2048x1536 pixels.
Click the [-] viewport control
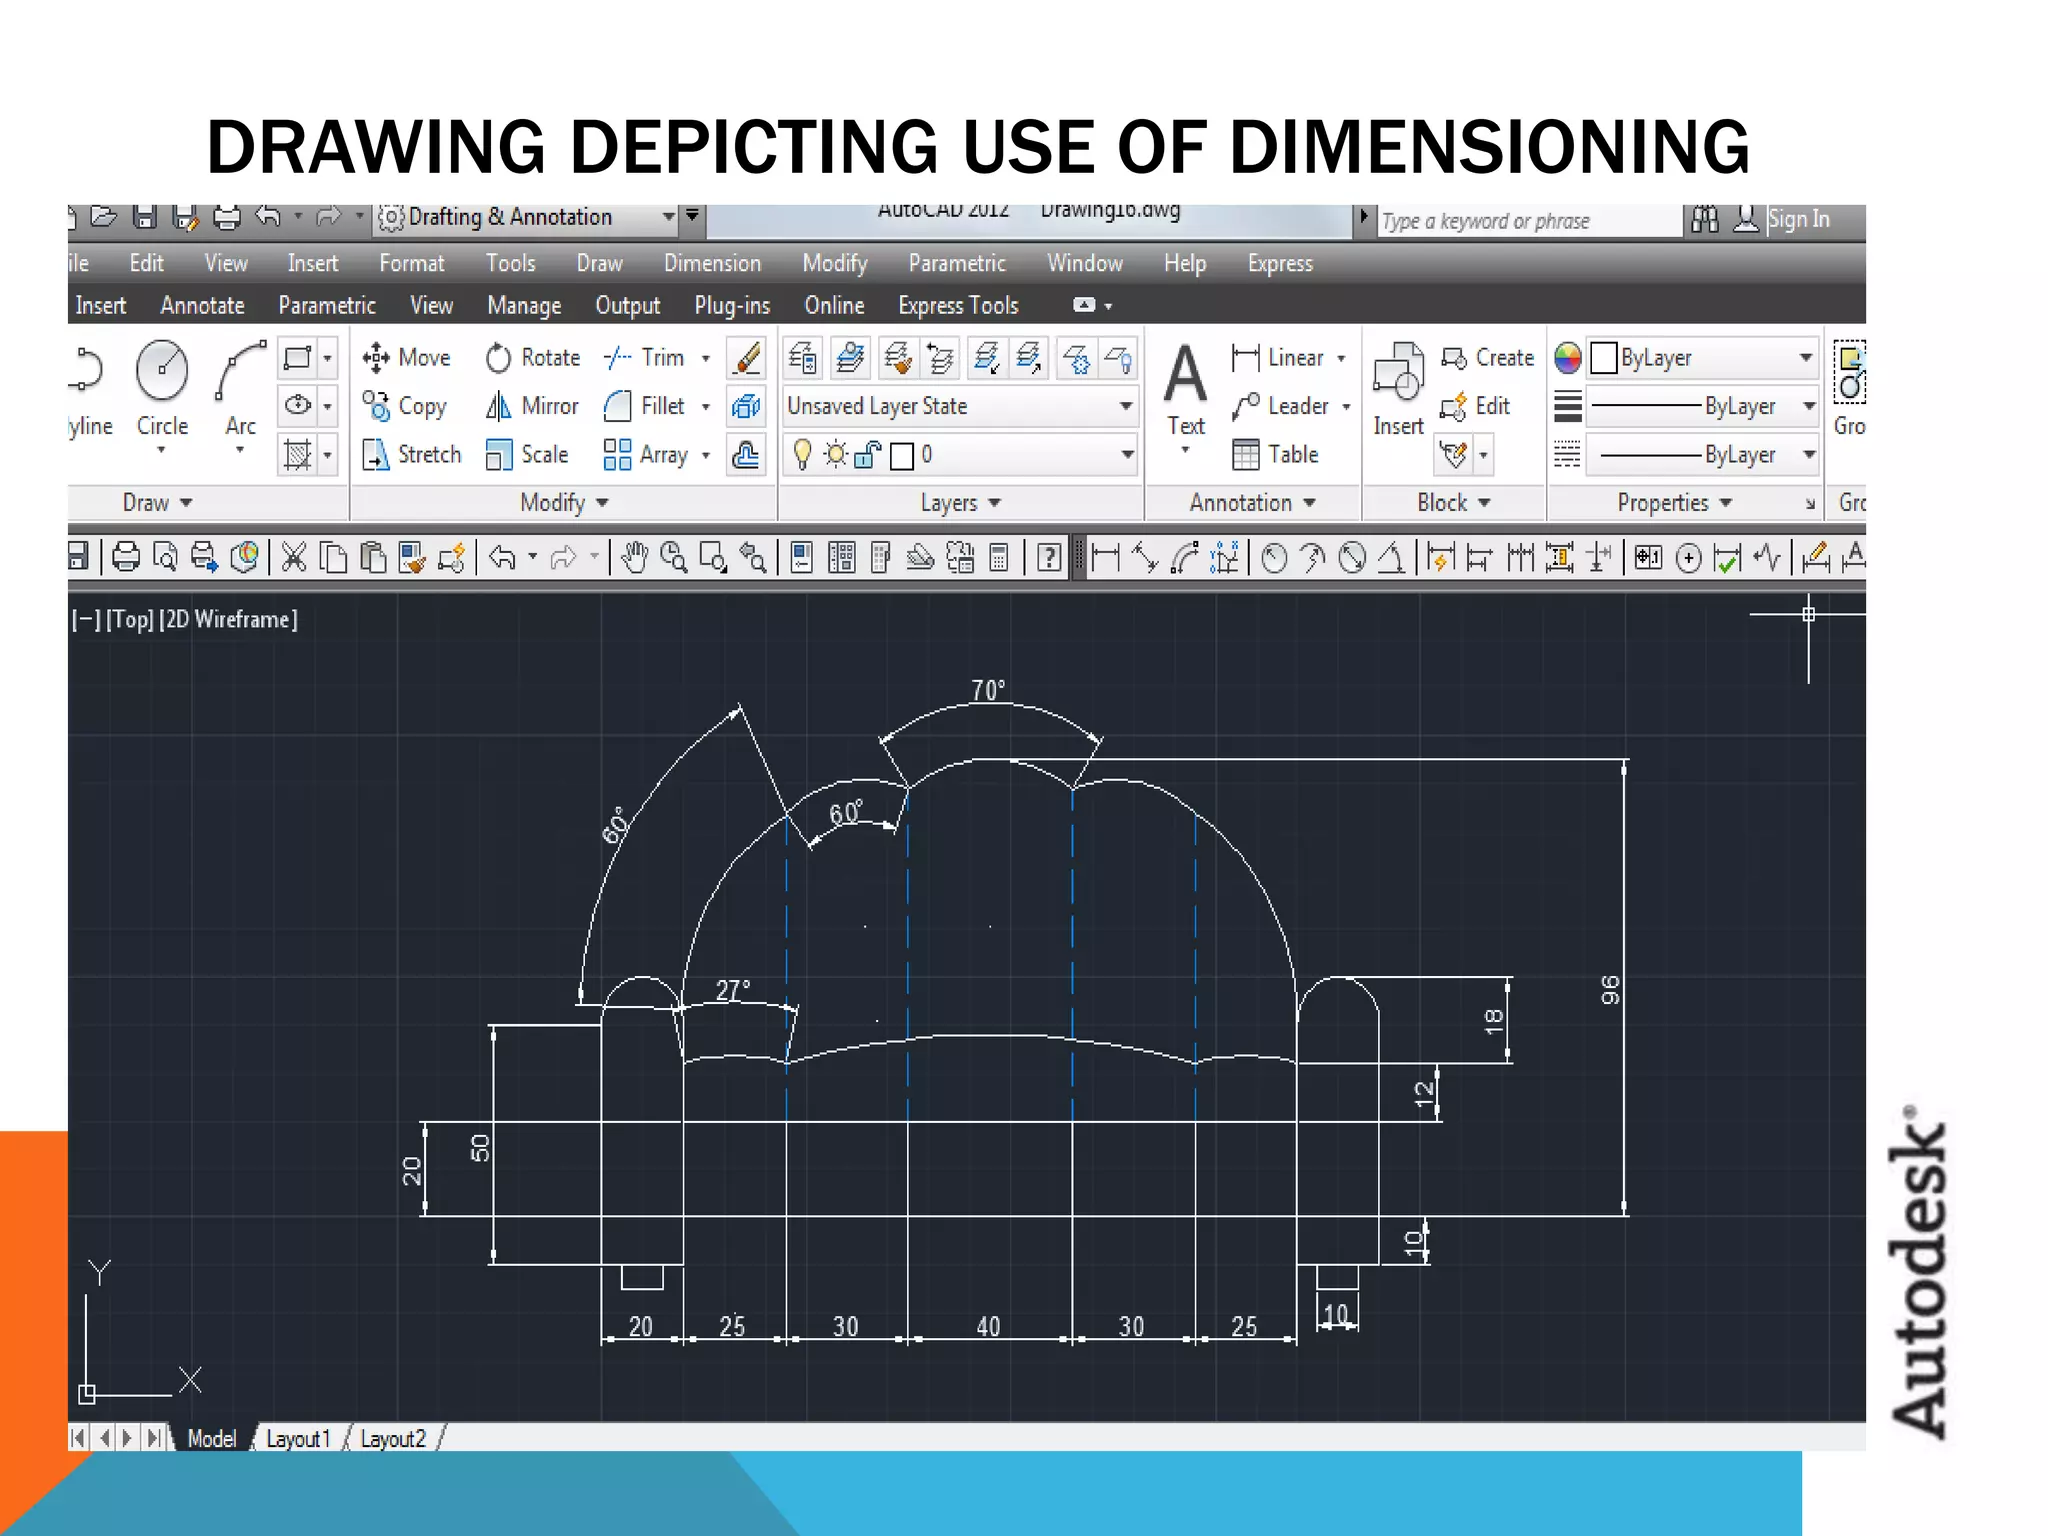[86, 619]
